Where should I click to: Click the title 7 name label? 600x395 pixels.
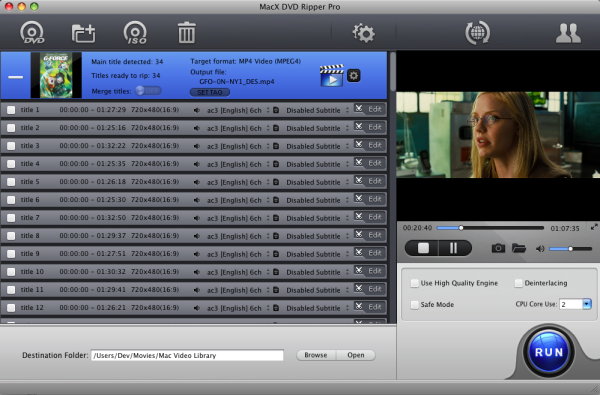(x=30, y=217)
